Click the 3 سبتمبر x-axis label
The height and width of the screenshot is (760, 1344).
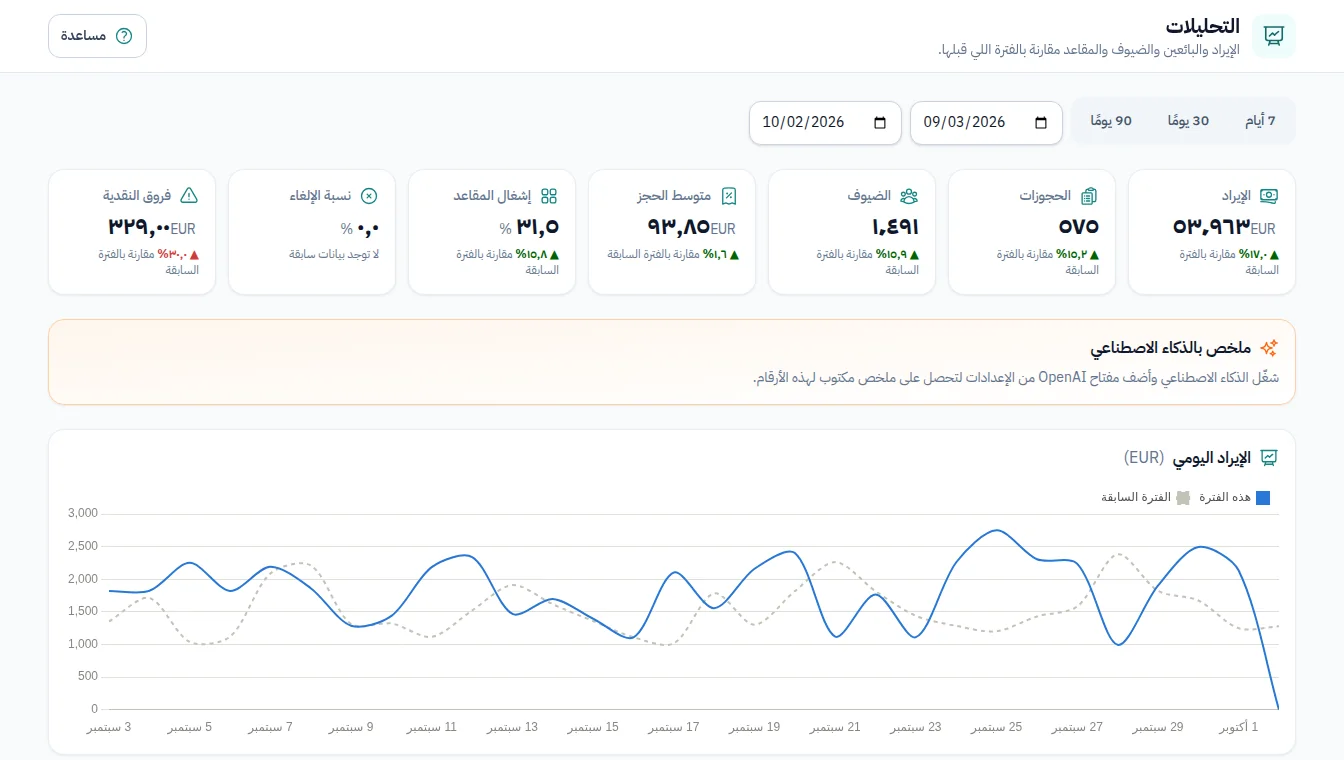(109, 727)
